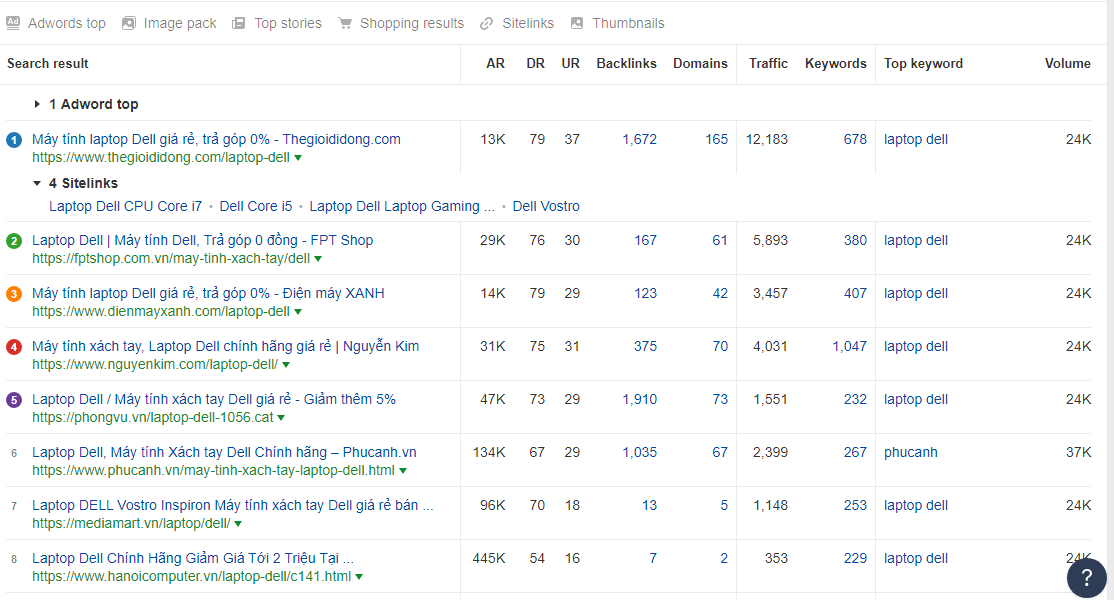Viewport: 1114px width, 600px height.
Task: Click the Adwords top icon
Action: click(x=13, y=23)
